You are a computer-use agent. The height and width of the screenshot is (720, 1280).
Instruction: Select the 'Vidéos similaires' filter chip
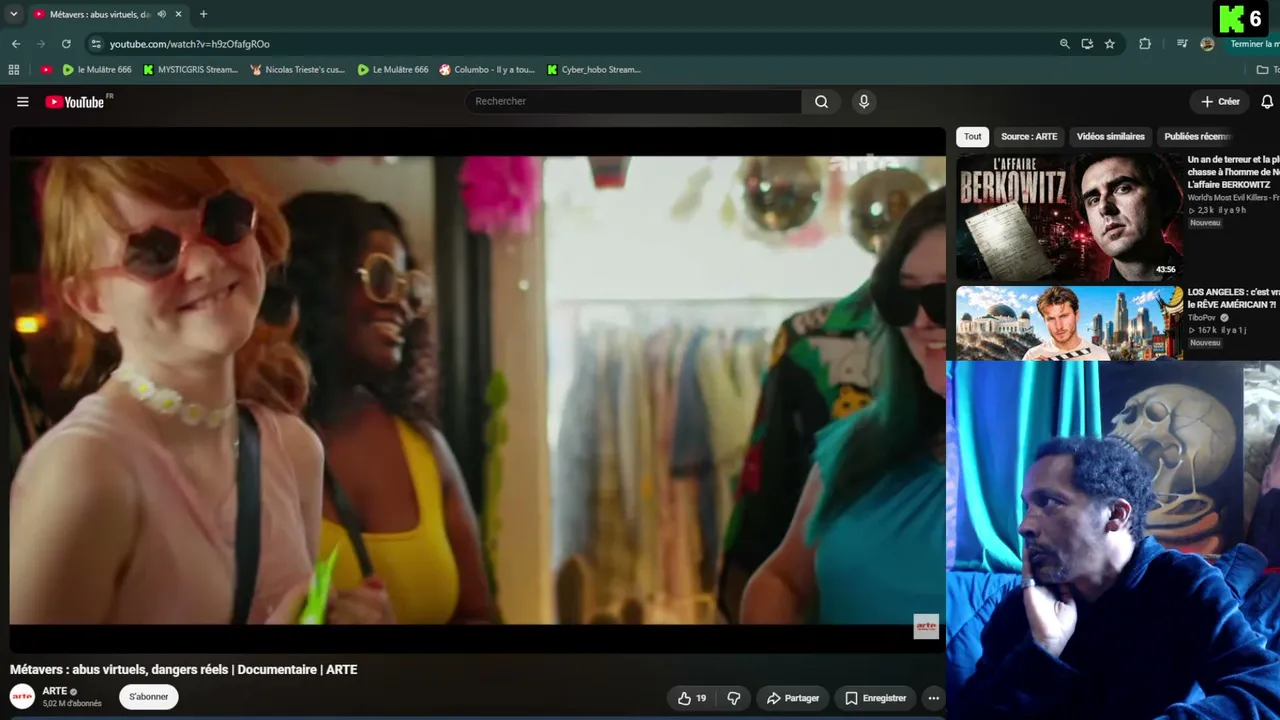(1111, 137)
